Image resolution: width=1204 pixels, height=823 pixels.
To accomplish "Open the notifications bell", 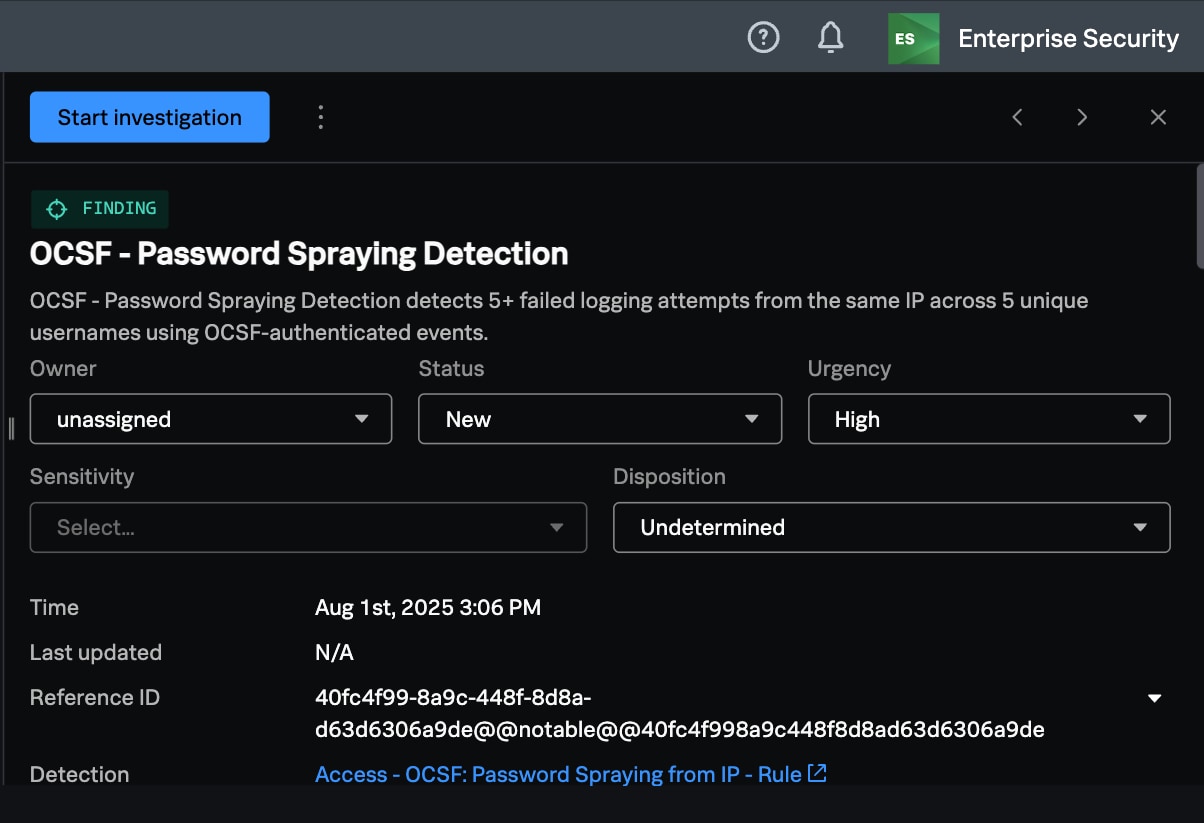I will [x=830, y=38].
